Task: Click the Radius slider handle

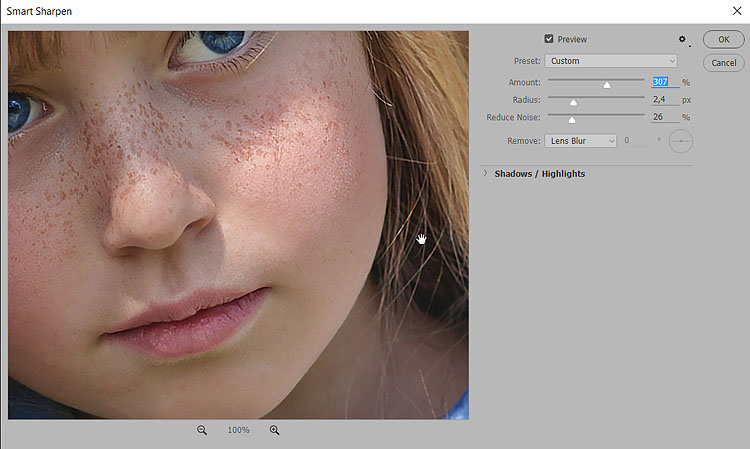Action: 574,102
